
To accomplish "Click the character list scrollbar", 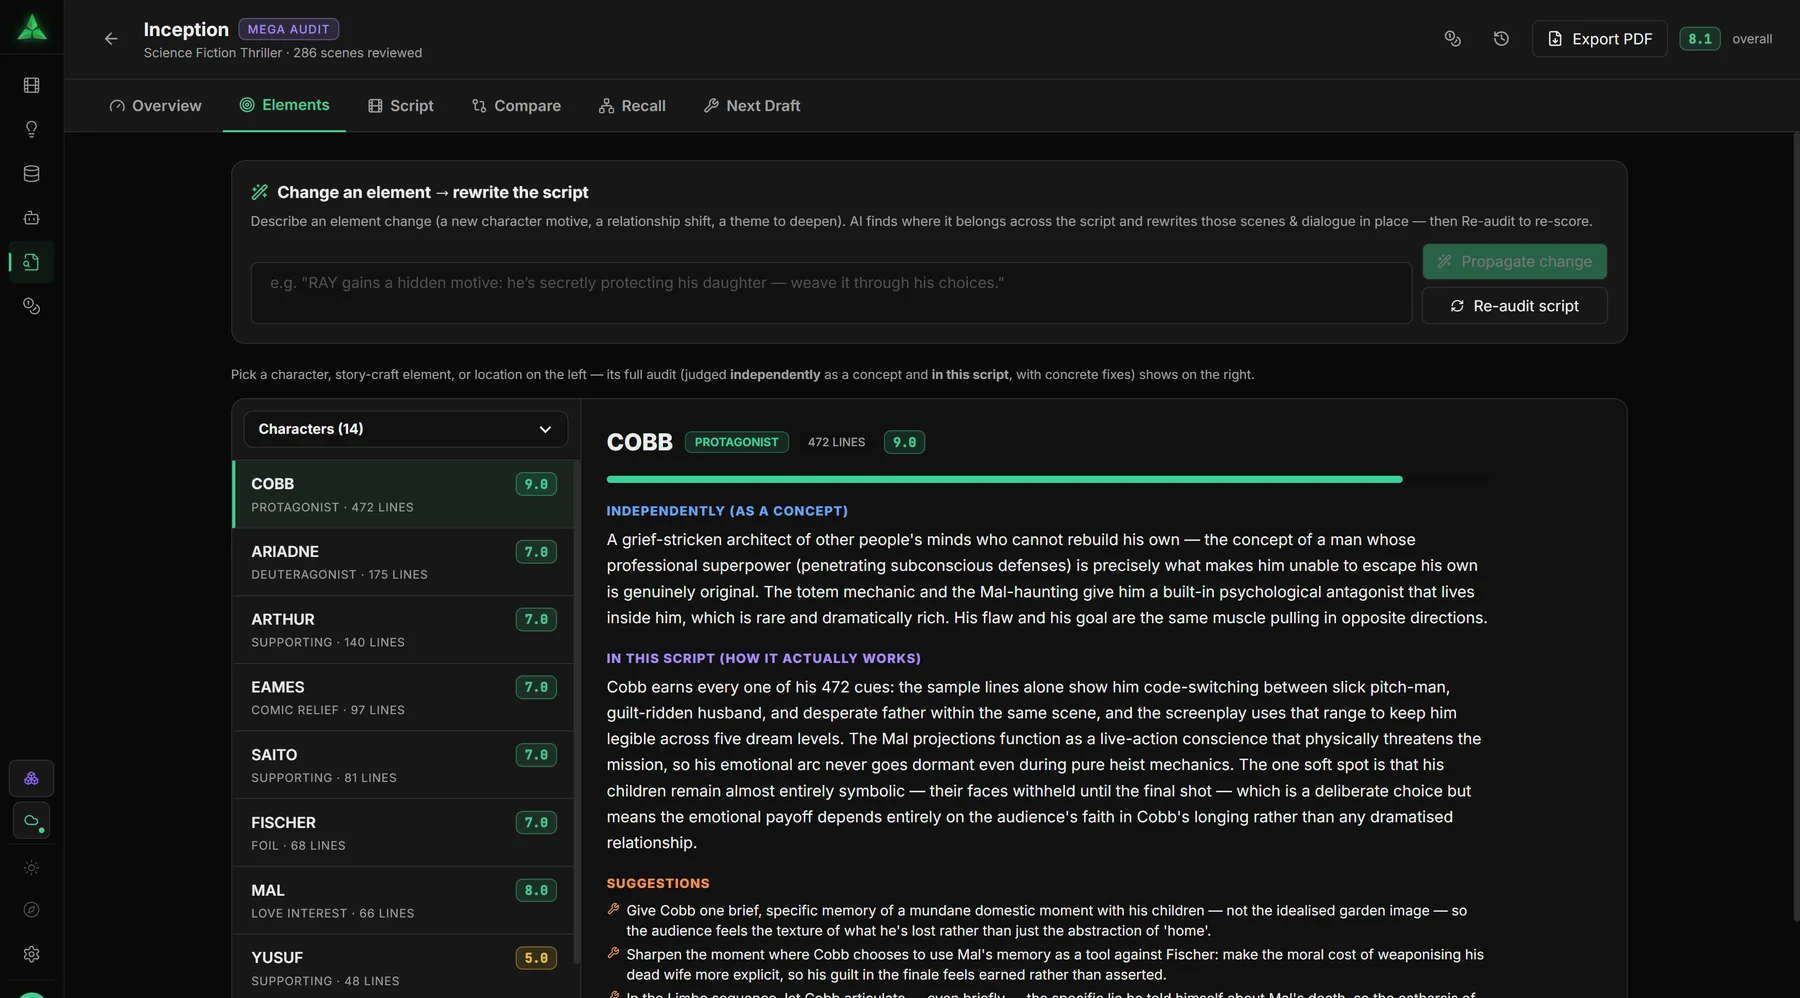I will pyautogui.click(x=577, y=712).
